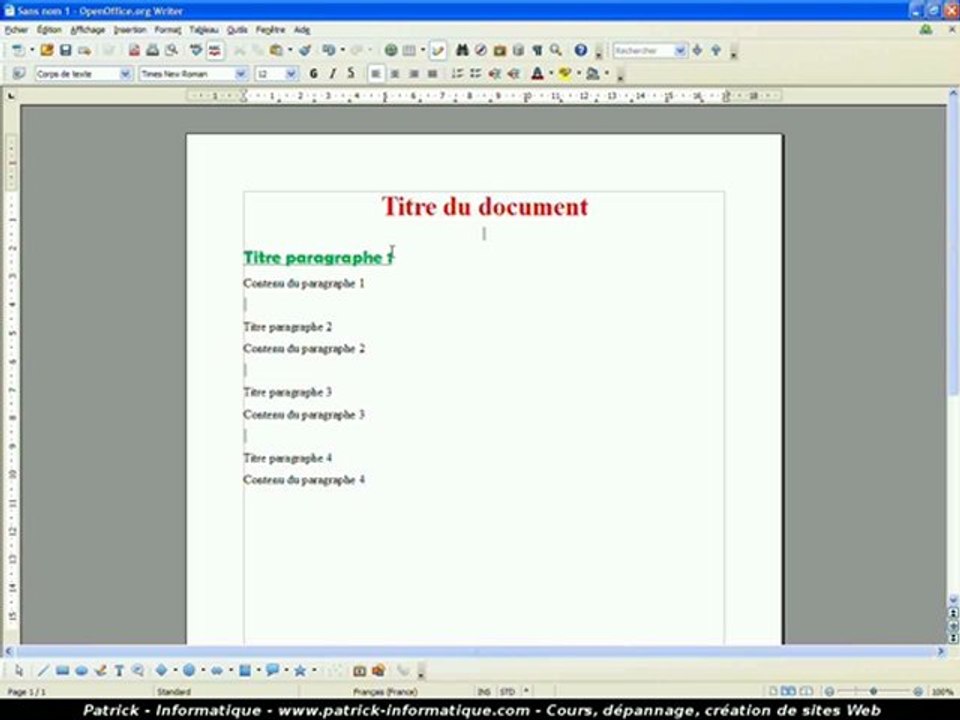Screen dimensions: 960x720
Task: Apply Background Color bucket
Action: point(592,73)
